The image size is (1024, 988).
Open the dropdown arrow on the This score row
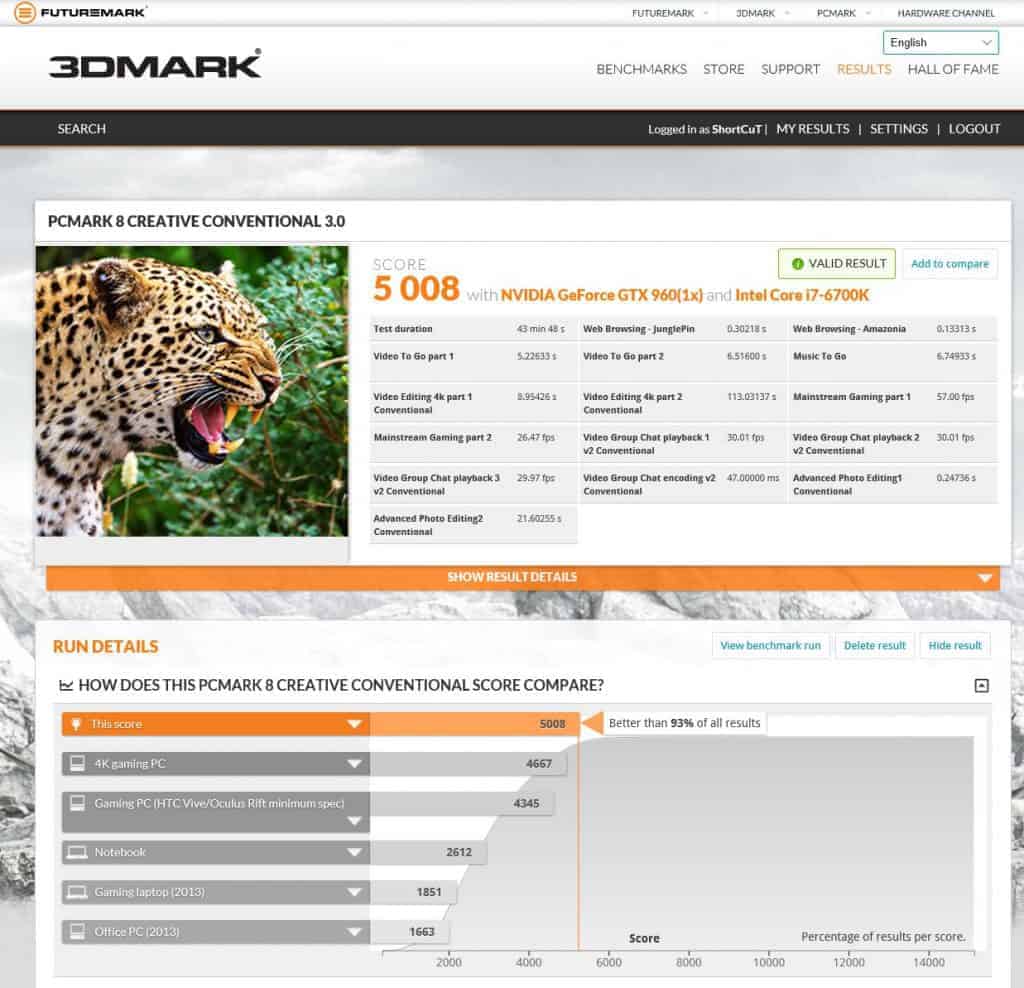tap(355, 723)
